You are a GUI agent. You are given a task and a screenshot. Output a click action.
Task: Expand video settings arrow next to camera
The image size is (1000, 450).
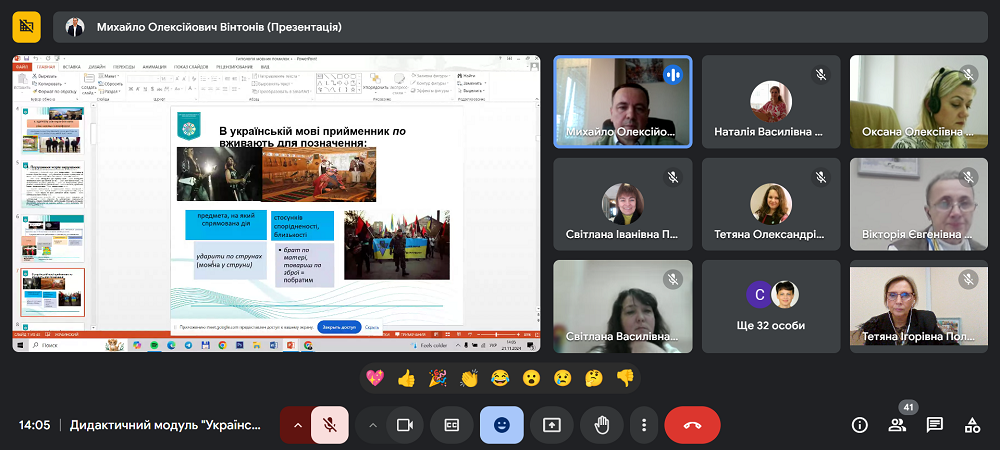372,425
